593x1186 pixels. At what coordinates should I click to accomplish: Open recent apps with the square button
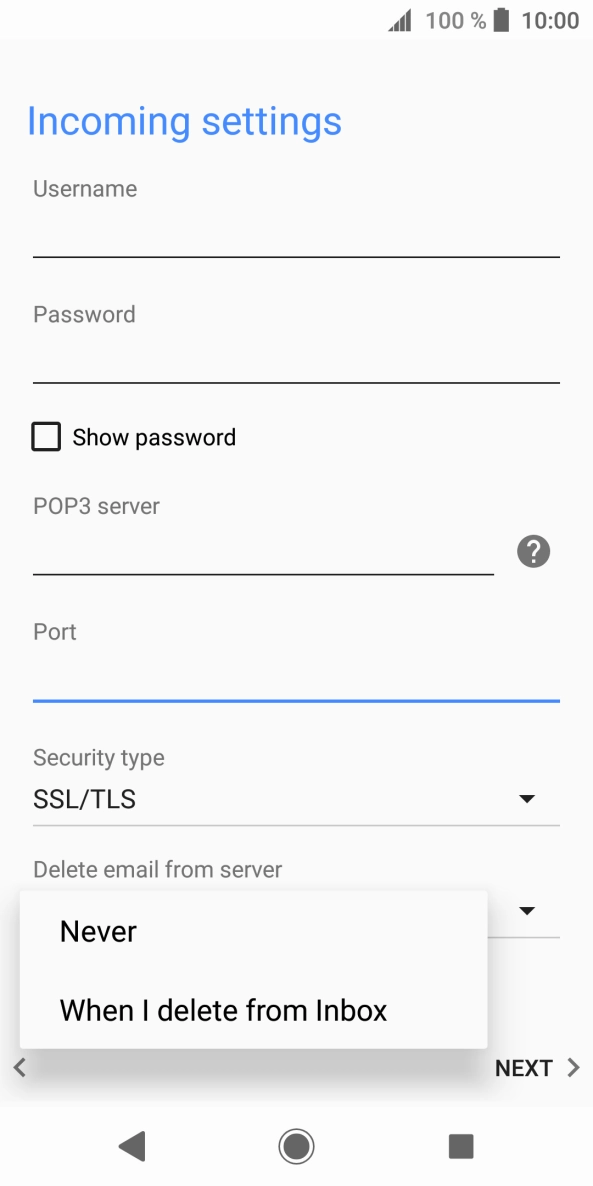[x=461, y=1146]
